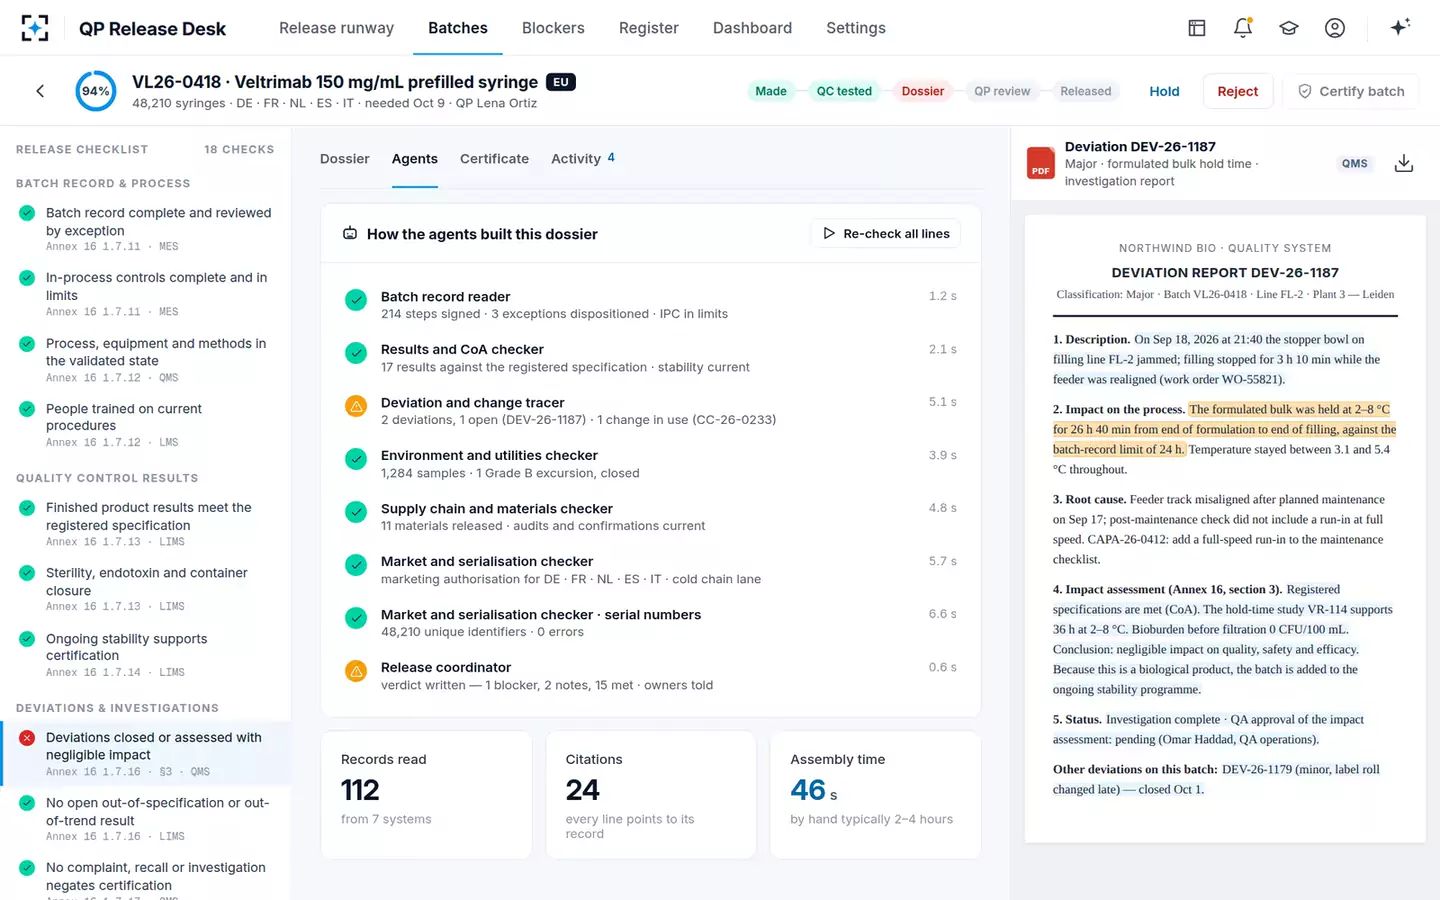The width and height of the screenshot is (1440, 900).
Task: Select Batch record complete and reviewed check
Action: click(x=146, y=229)
